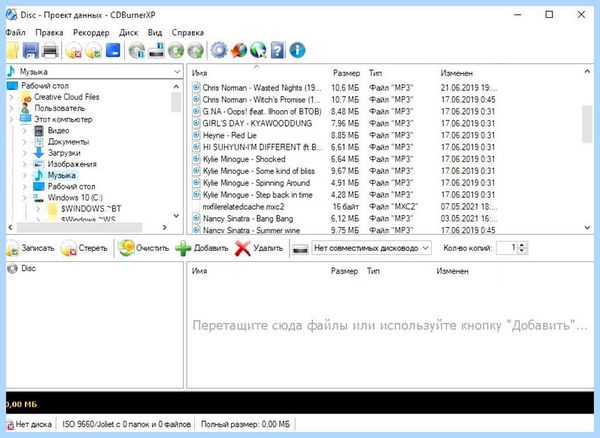Click the Disc info toolbar icon
600x438 pixels.
137,50
